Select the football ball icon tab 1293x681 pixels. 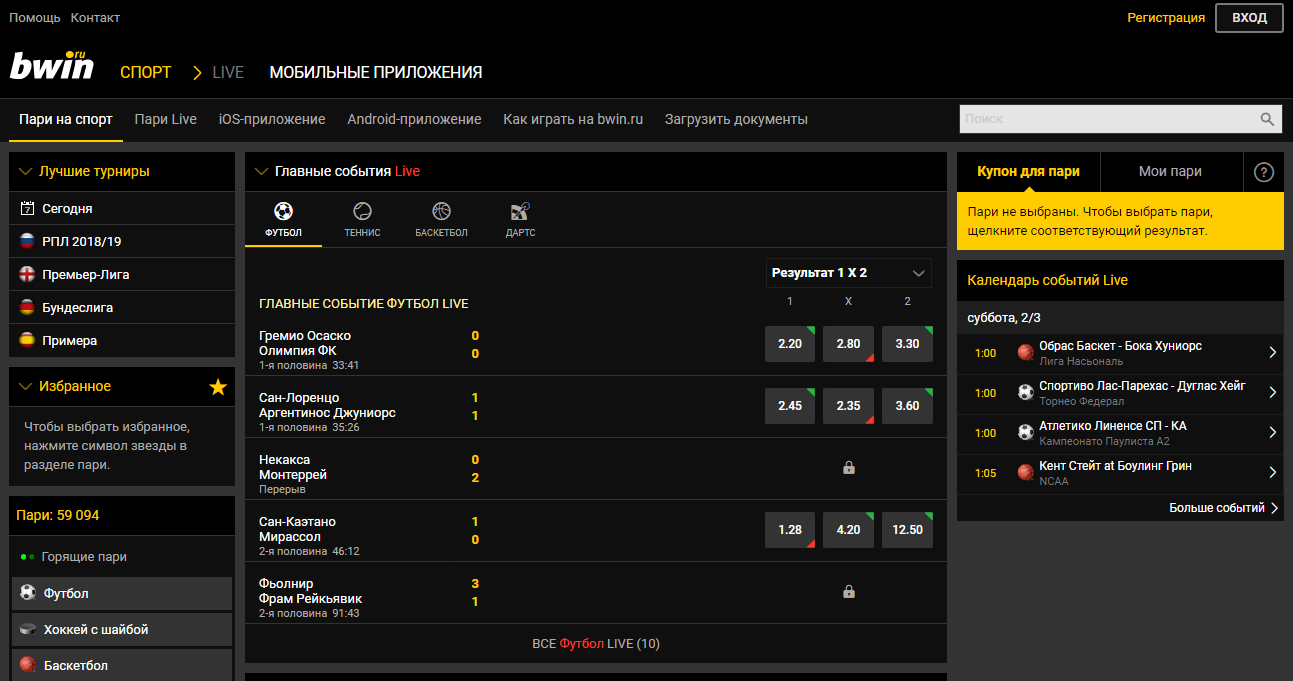tap(283, 211)
